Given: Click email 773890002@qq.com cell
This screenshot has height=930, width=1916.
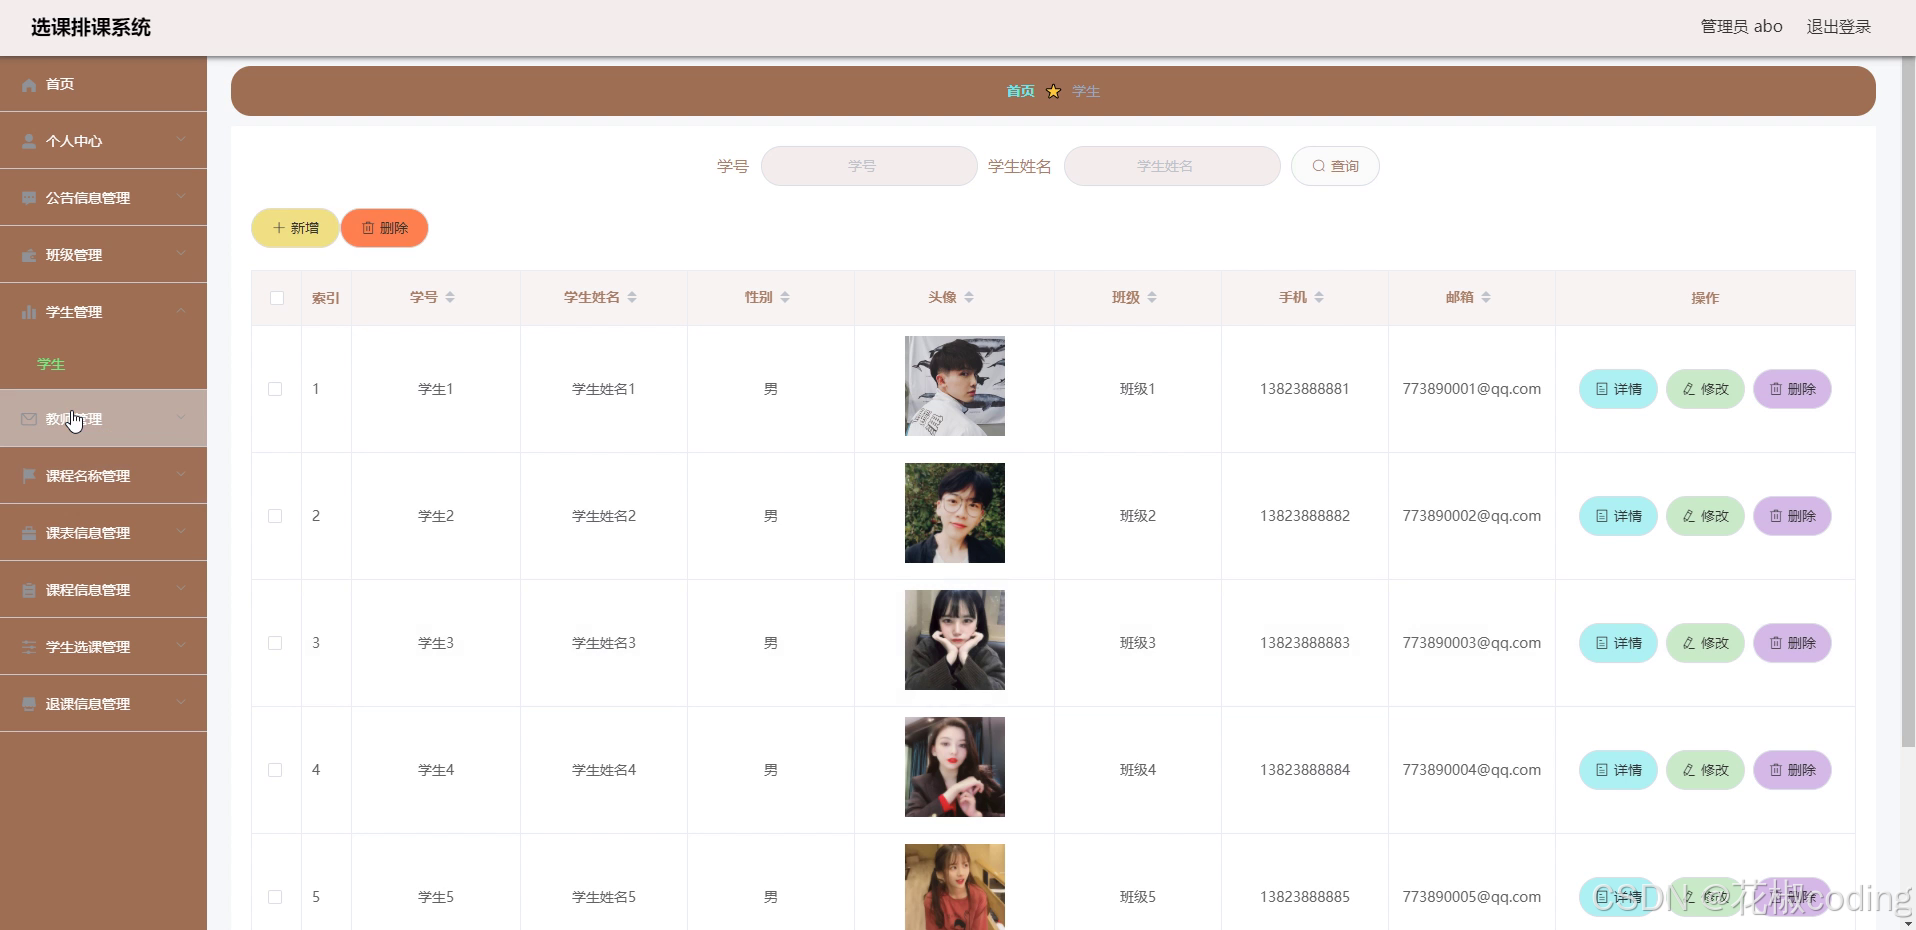Looking at the screenshot, I should coord(1472,516).
